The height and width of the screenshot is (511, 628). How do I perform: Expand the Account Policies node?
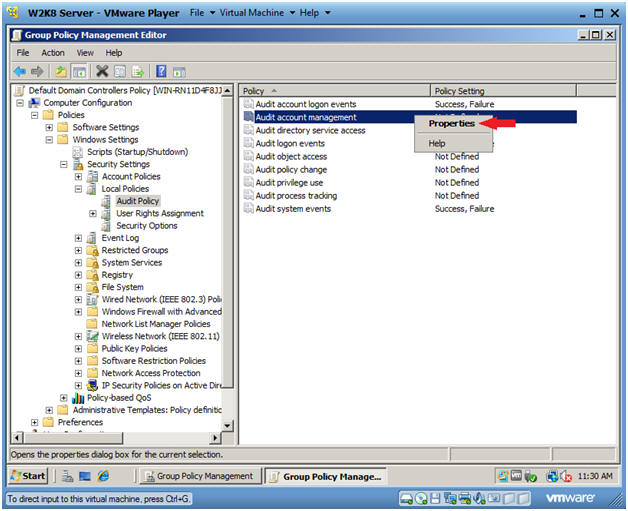pos(78,177)
